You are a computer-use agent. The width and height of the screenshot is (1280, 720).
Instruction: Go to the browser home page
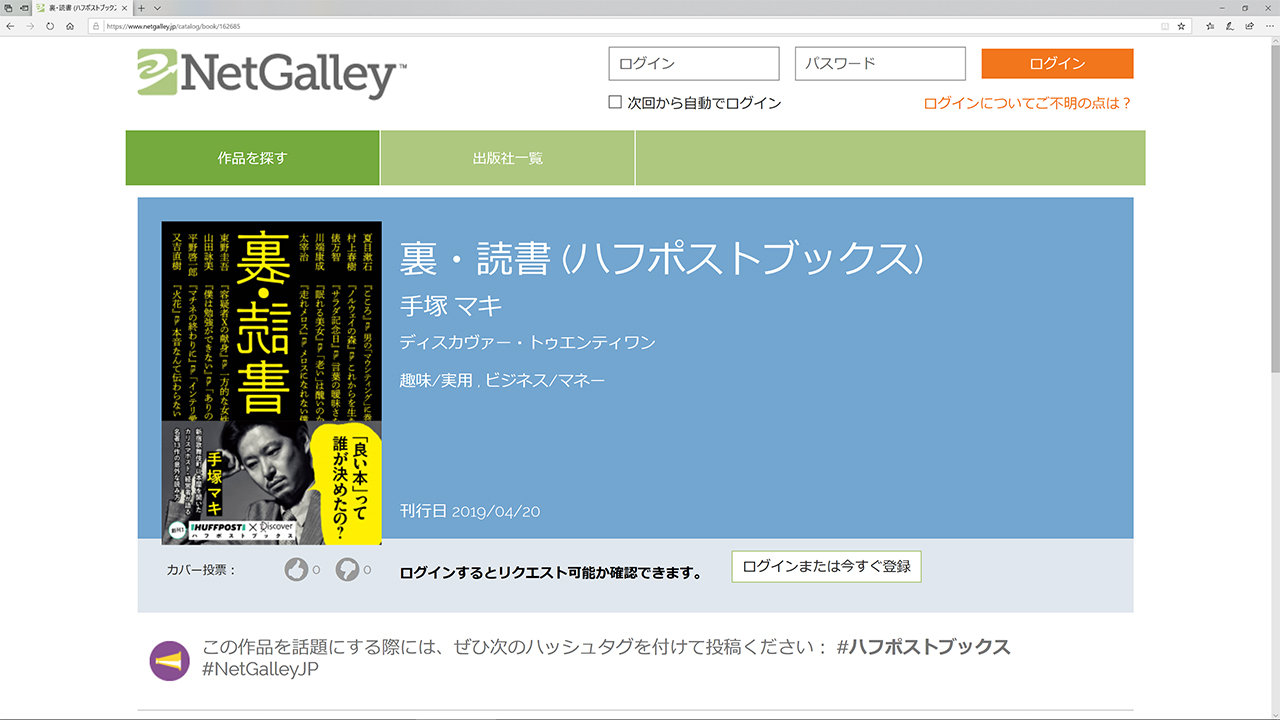[70, 26]
